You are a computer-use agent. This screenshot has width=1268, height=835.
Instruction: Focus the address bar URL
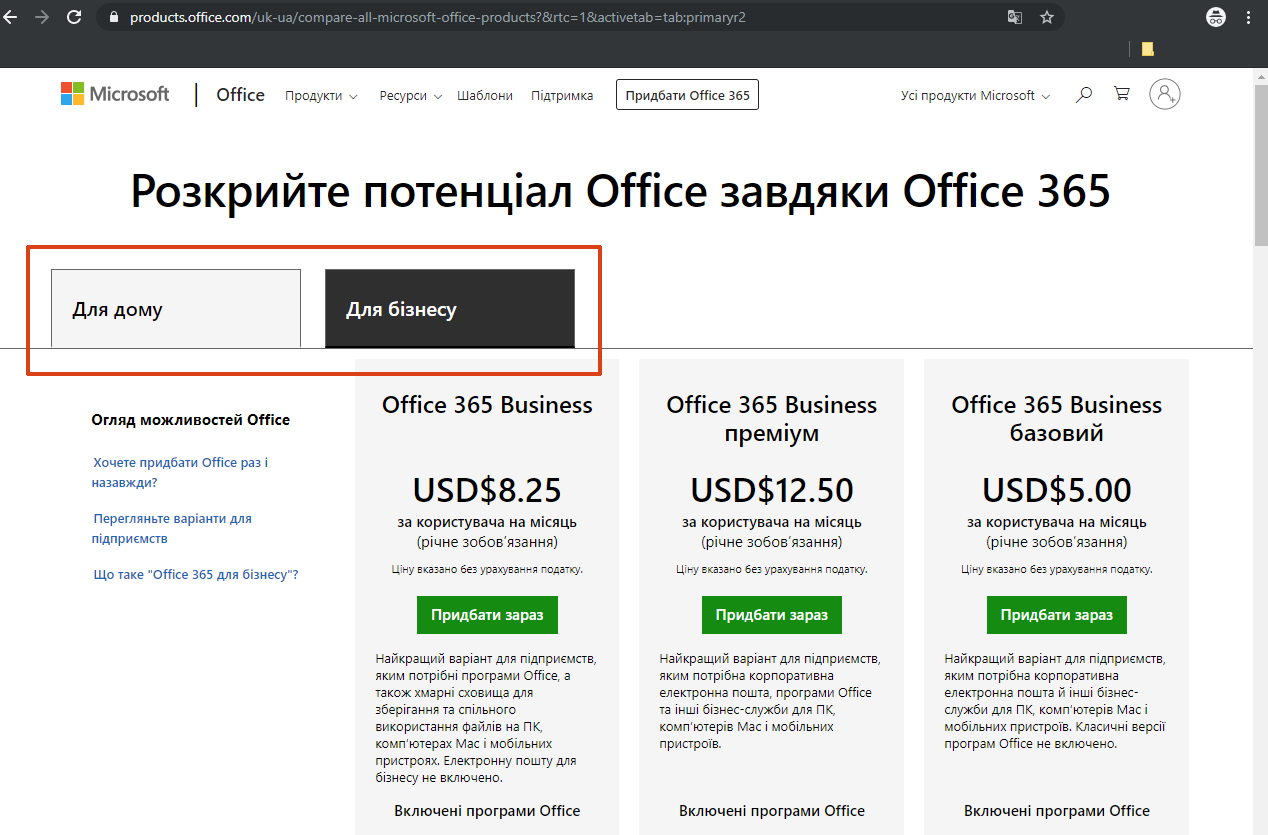tap(438, 17)
